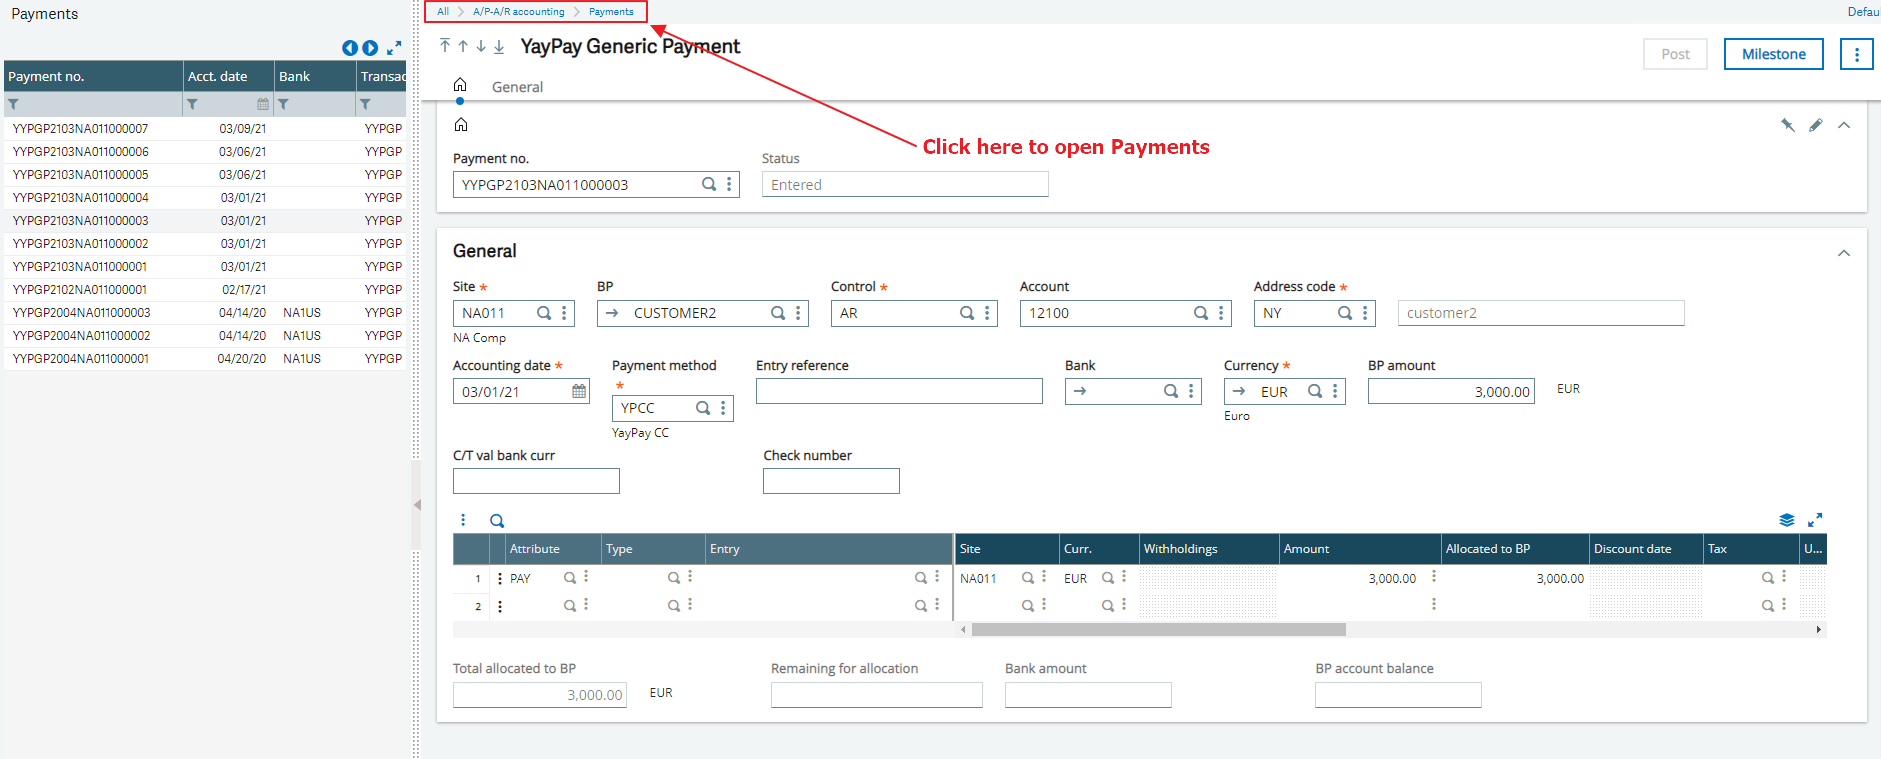Click the scroll-right arrow of grid scrollbar

click(1818, 630)
